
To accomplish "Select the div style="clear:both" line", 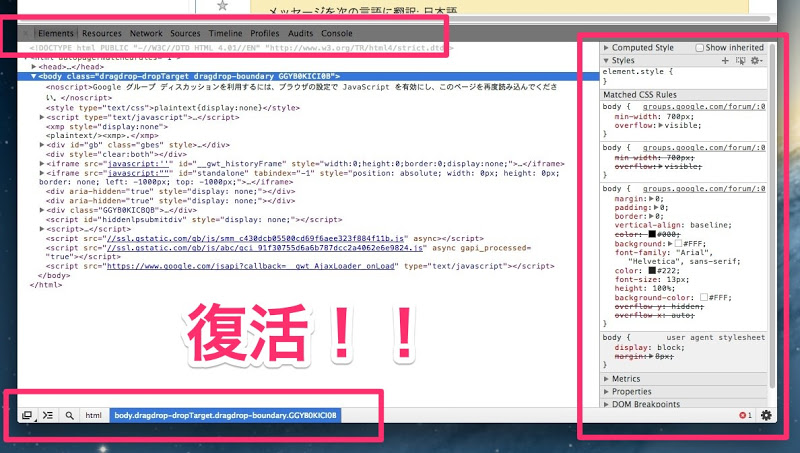I will point(116,154).
